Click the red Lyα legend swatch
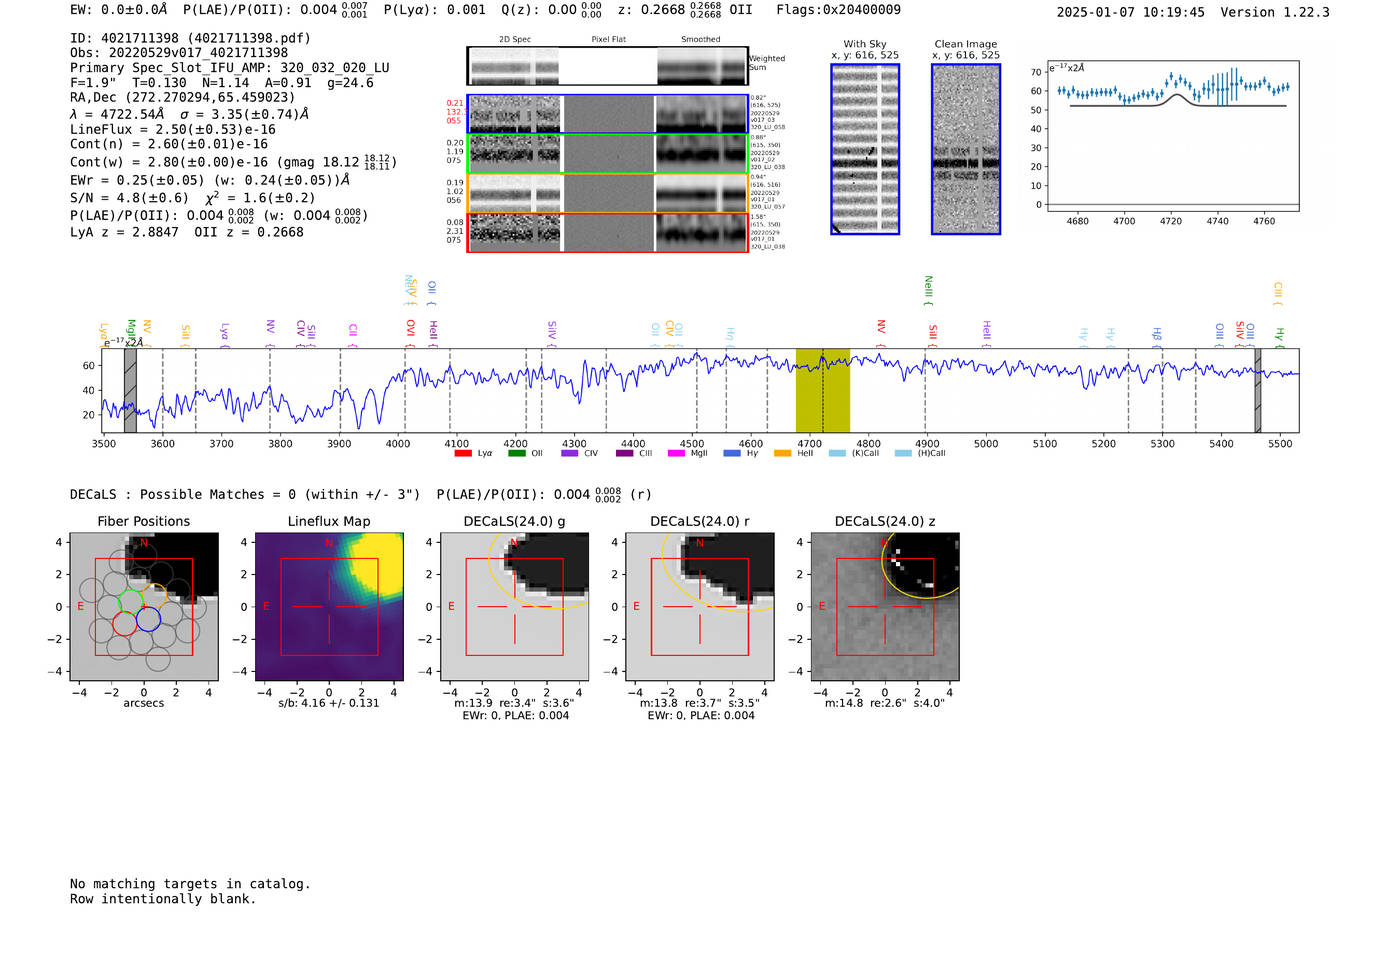1400x953 pixels. click(x=463, y=453)
